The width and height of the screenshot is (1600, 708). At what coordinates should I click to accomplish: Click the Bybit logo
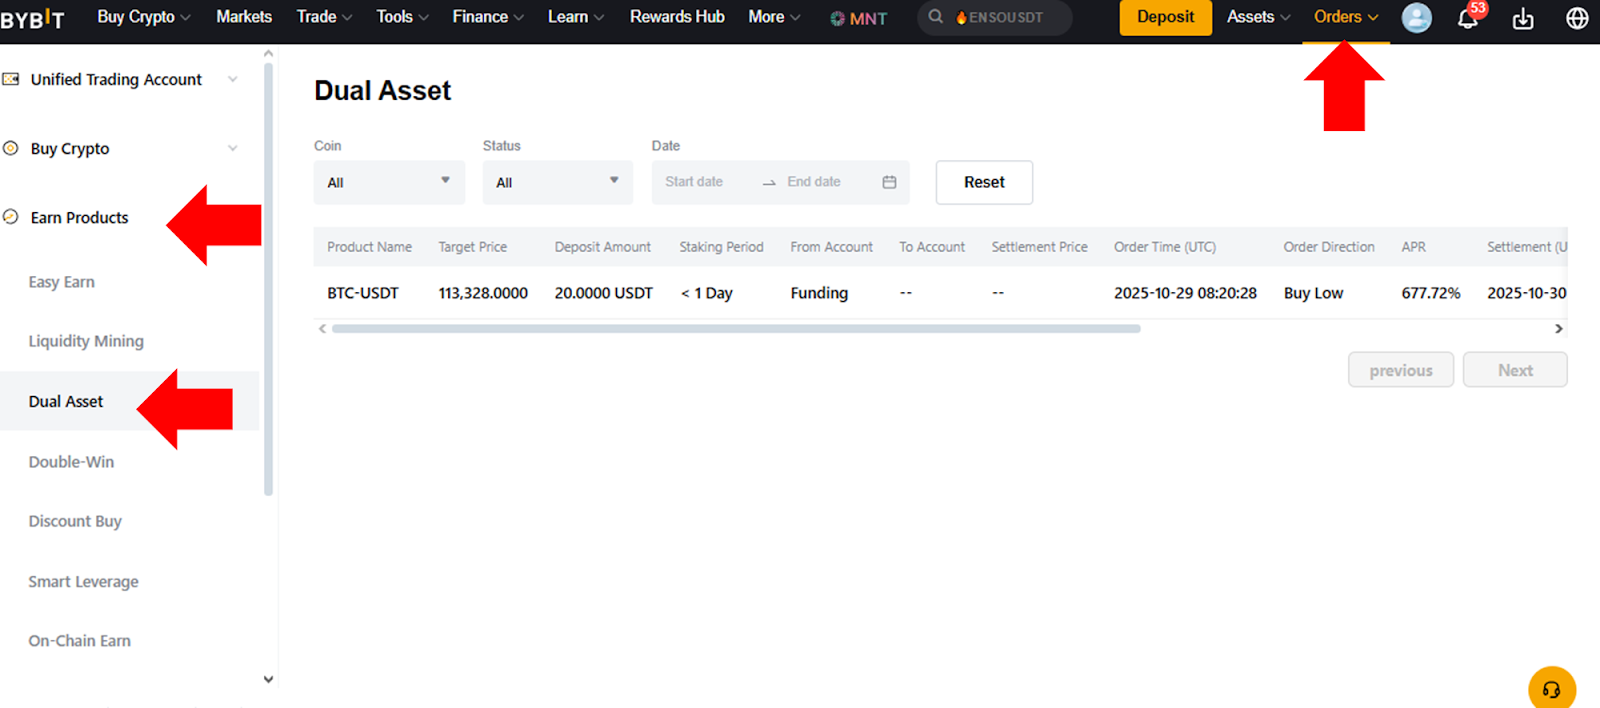(32, 18)
